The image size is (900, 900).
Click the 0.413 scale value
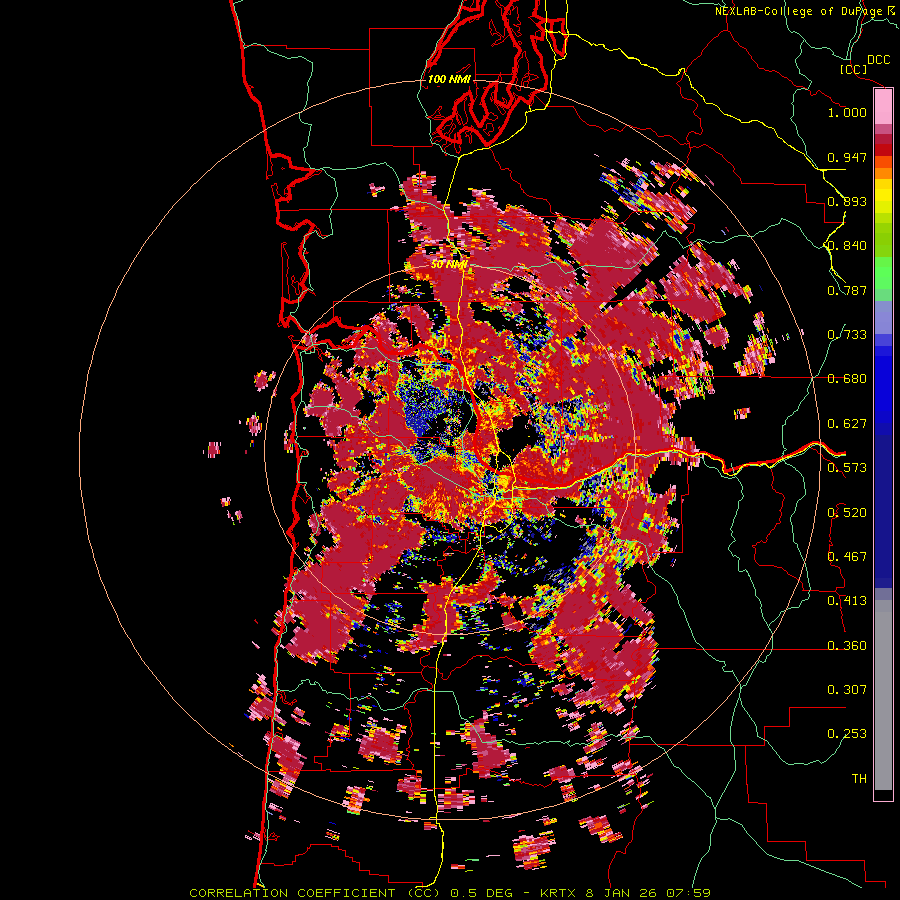pyautogui.click(x=847, y=601)
